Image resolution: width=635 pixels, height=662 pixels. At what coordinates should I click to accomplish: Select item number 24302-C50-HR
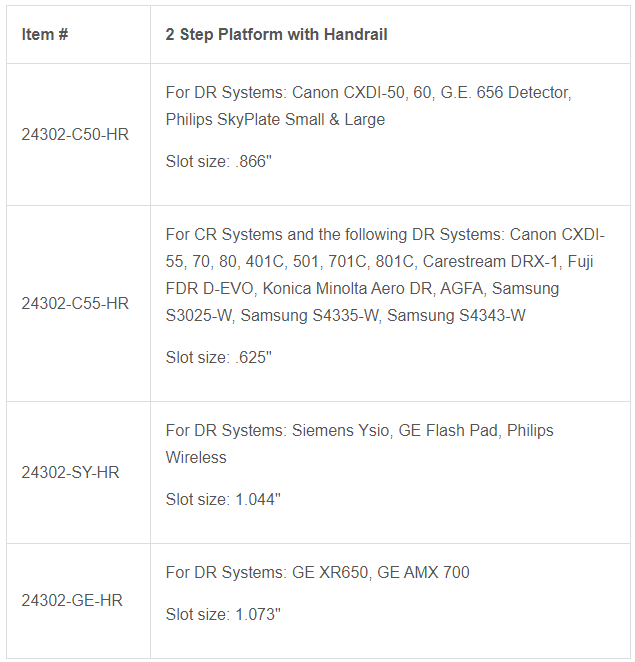(75, 134)
